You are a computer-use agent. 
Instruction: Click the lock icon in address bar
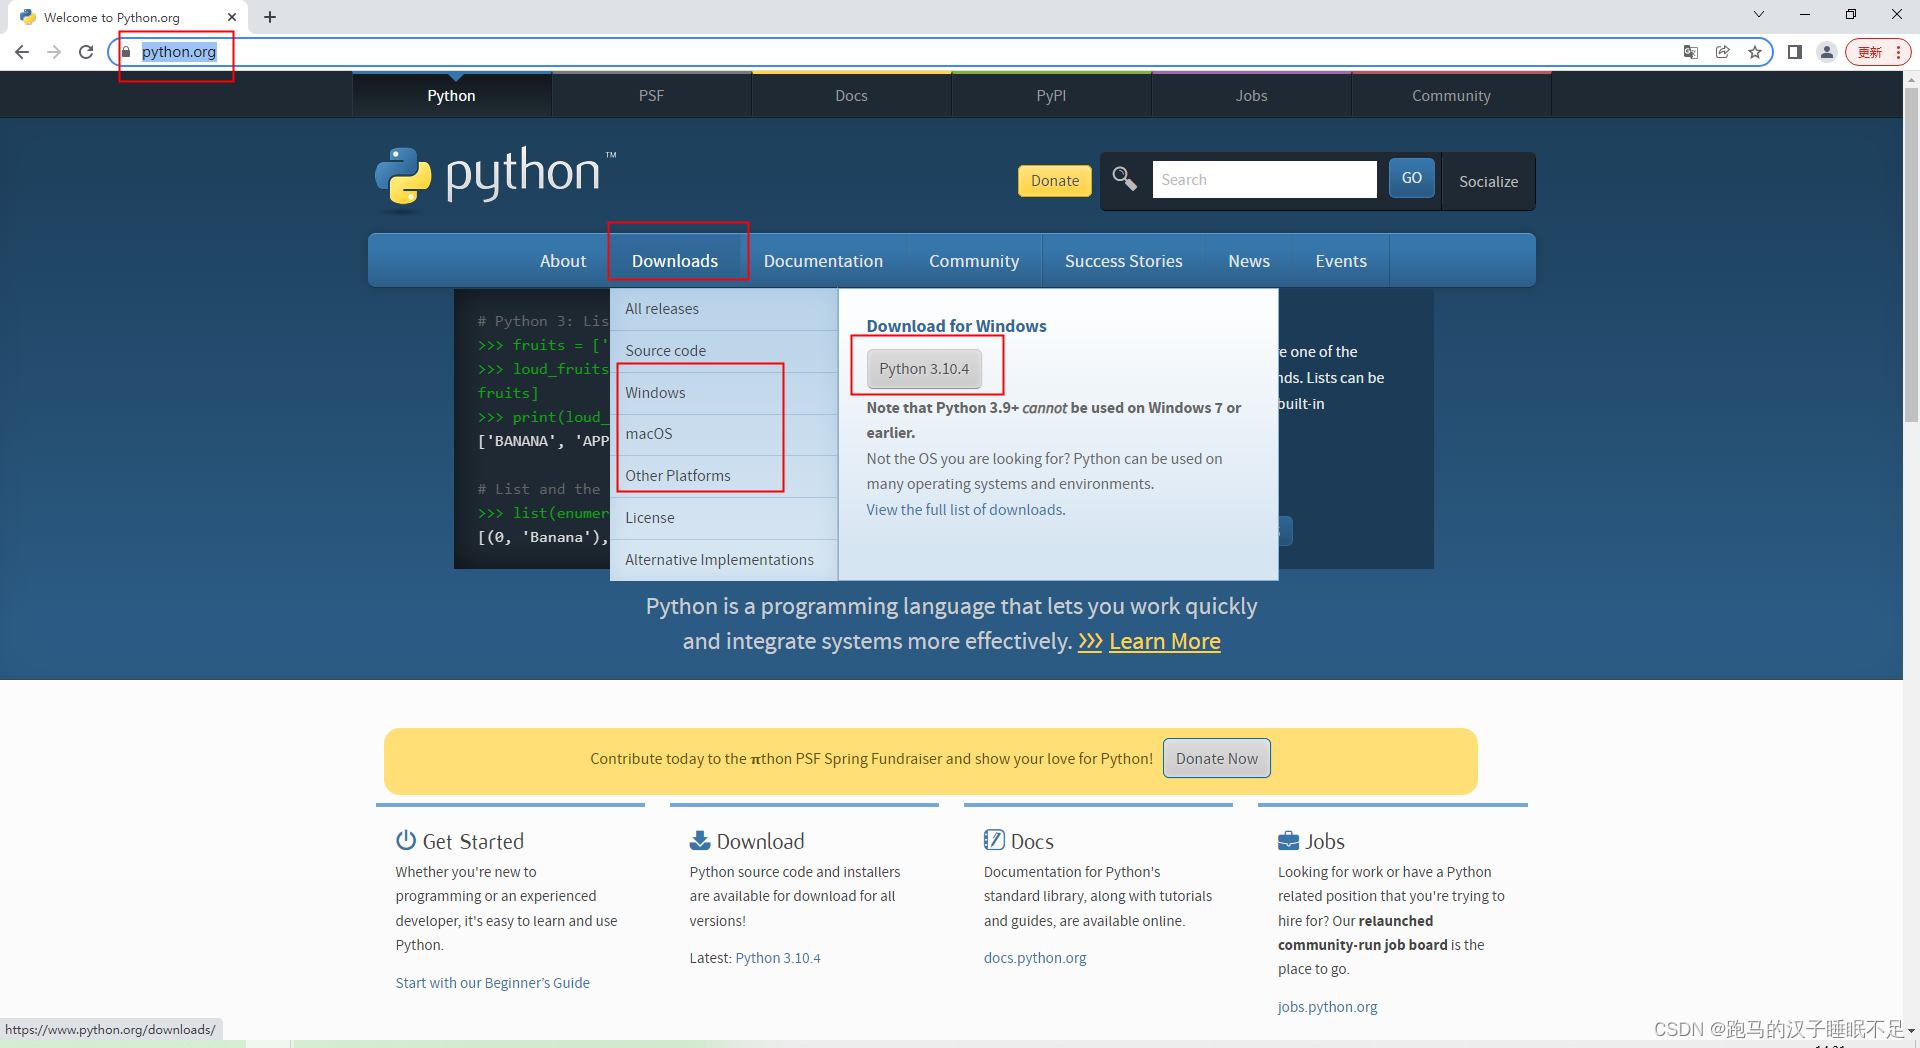click(126, 52)
